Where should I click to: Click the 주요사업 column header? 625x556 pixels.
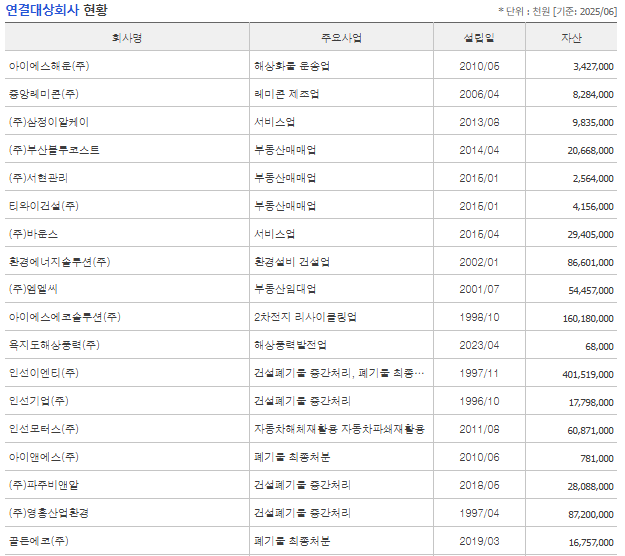click(x=341, y=38)
